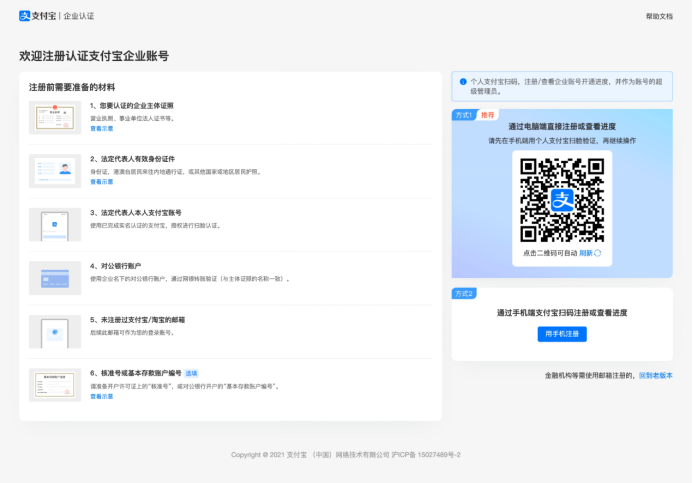Click the Alipay logo in the header
Viewport: 693px width, 483px height.
38,16
